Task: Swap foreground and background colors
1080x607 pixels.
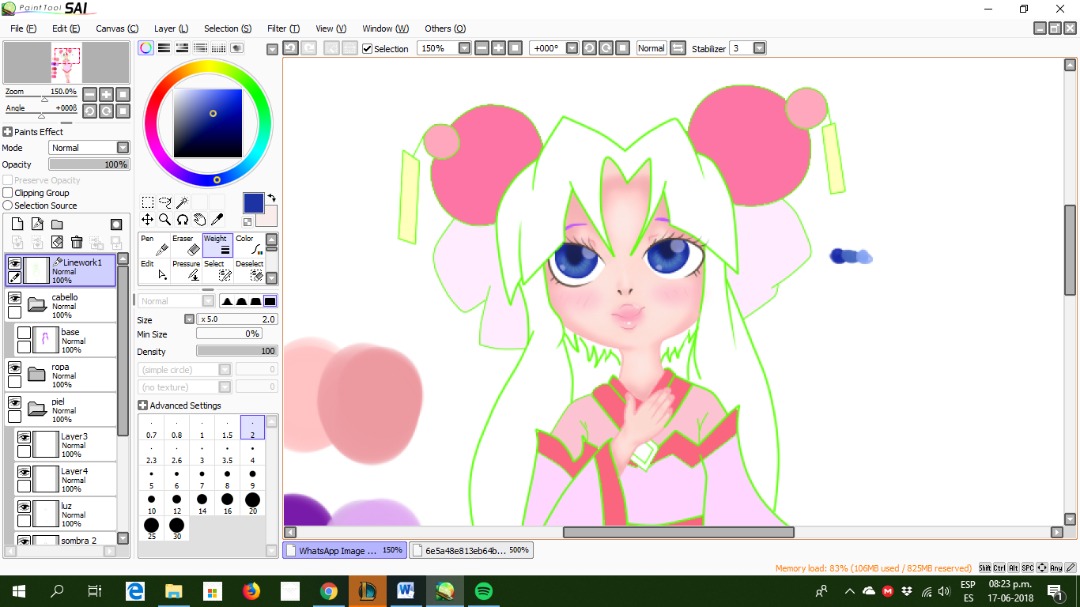Action: pyautogui.click(x=271, y=198)
